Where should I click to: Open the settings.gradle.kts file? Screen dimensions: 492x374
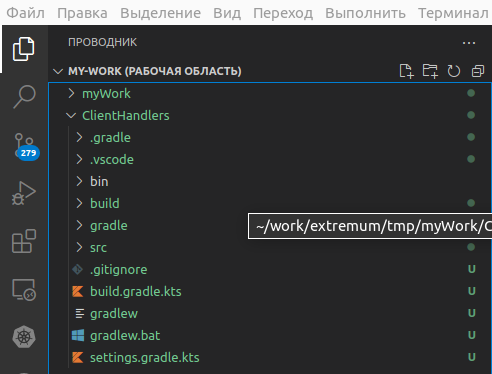tap(145, 358)
